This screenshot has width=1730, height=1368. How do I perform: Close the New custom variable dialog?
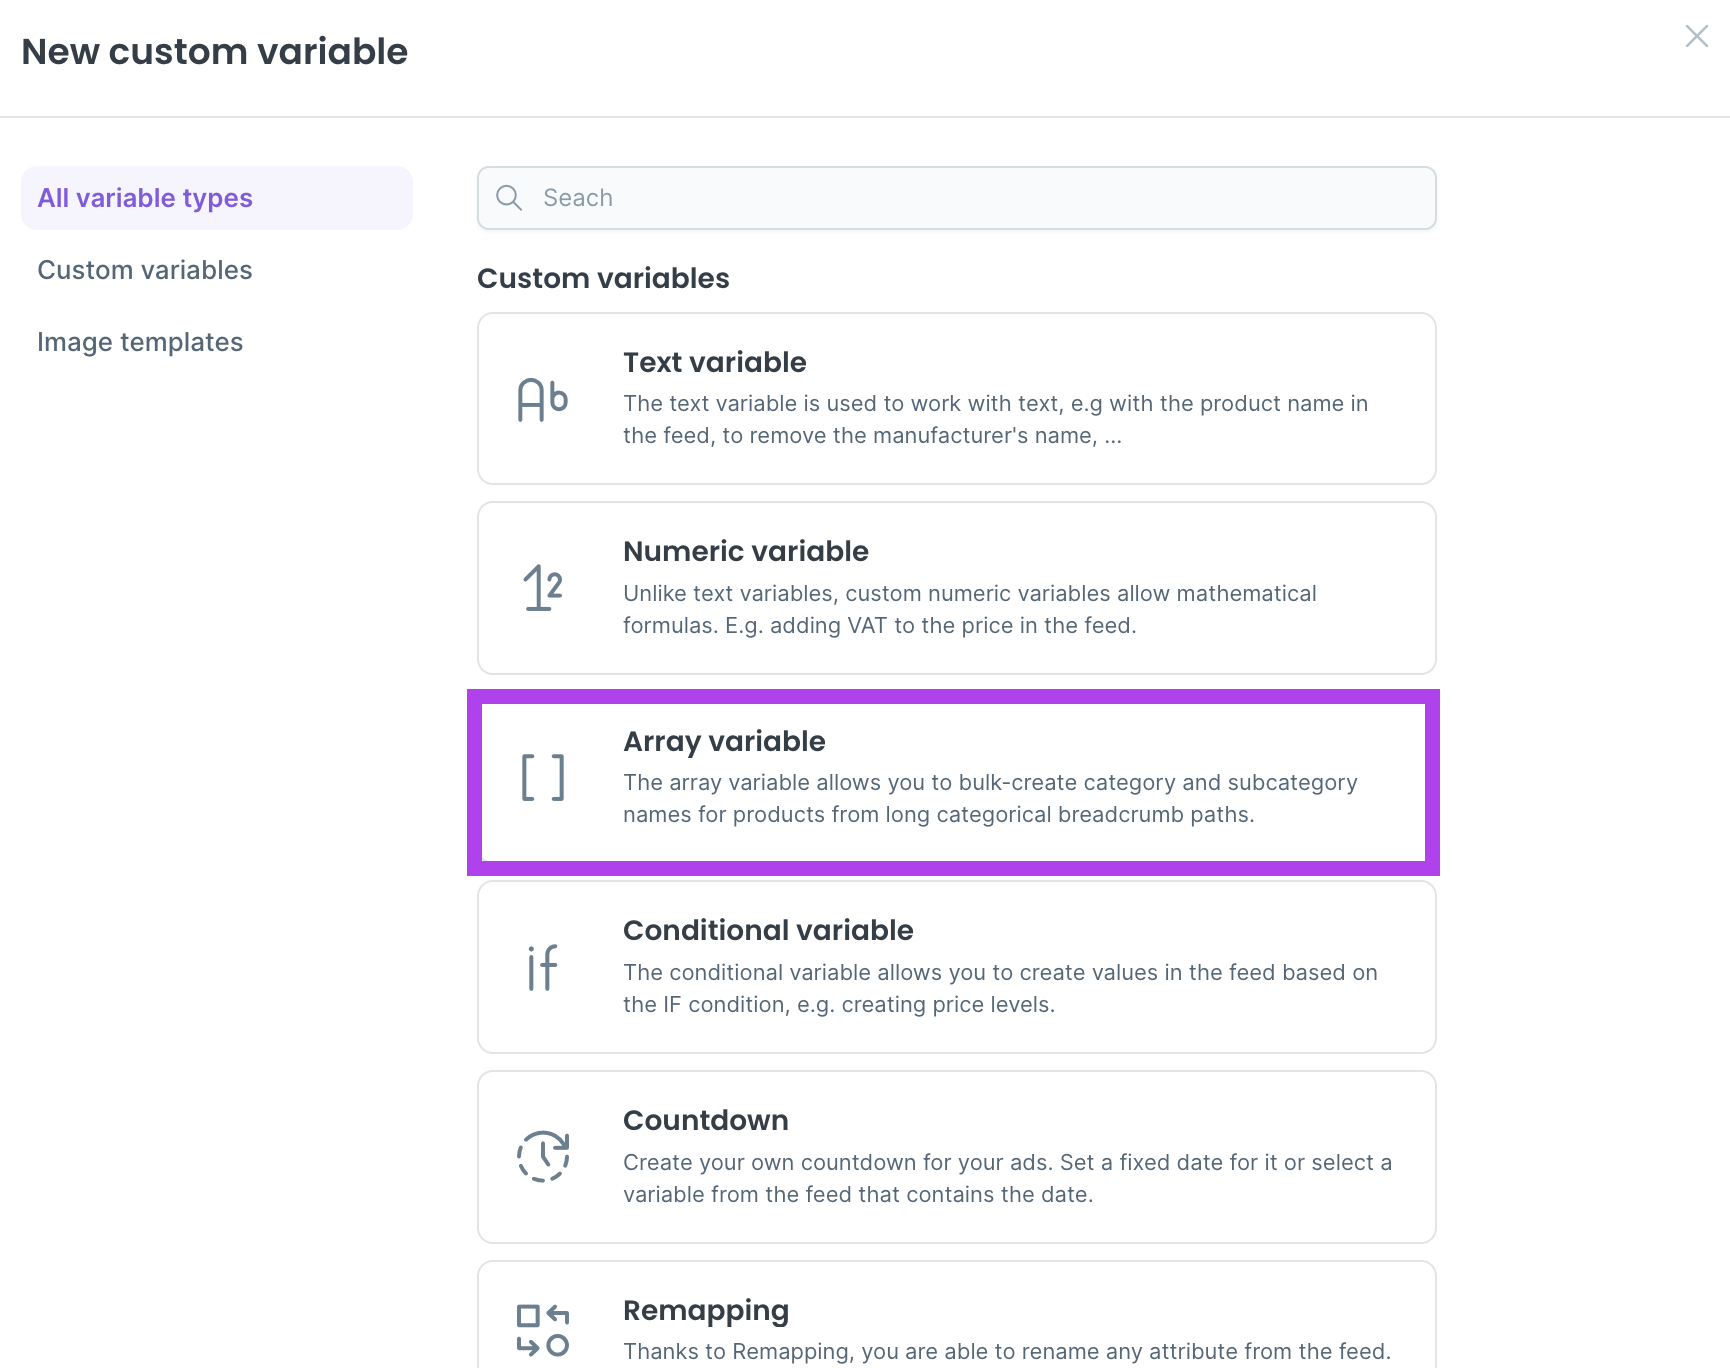point(1696,37)
